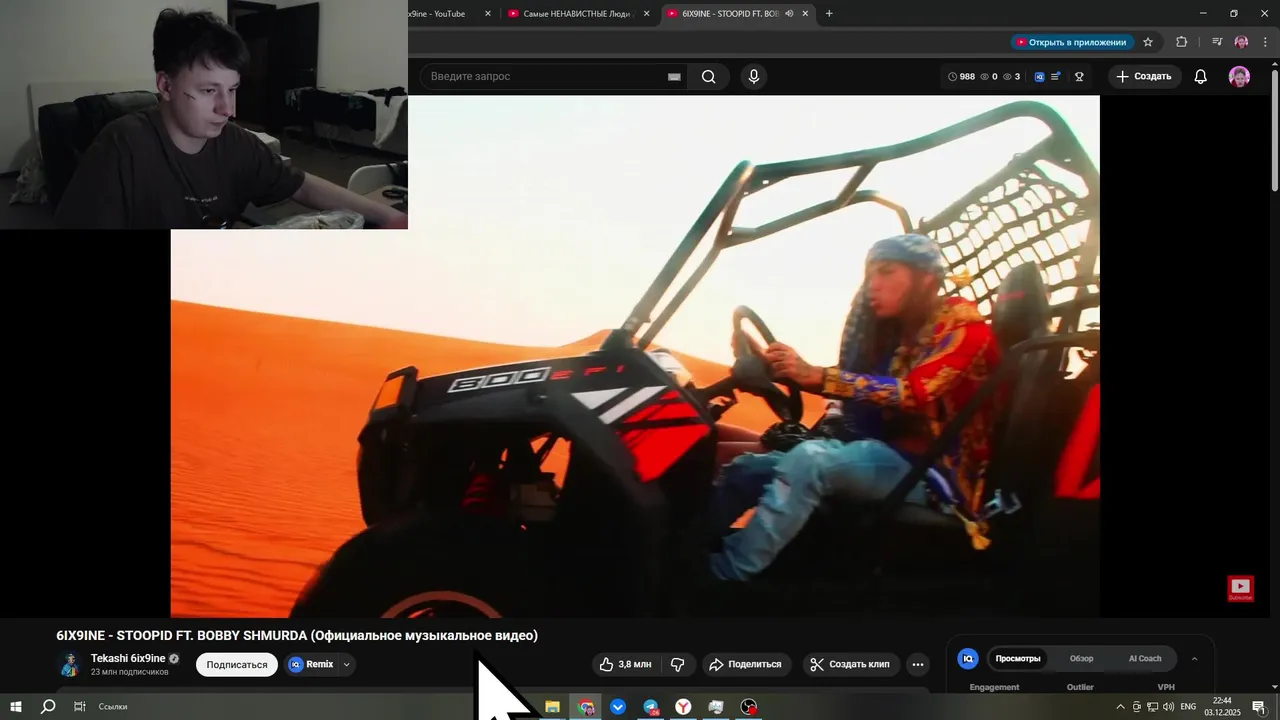Select AI Coach tab in vidIQ panel
The width and height of the screenshot is (1280, 720).
point(1145,659)
